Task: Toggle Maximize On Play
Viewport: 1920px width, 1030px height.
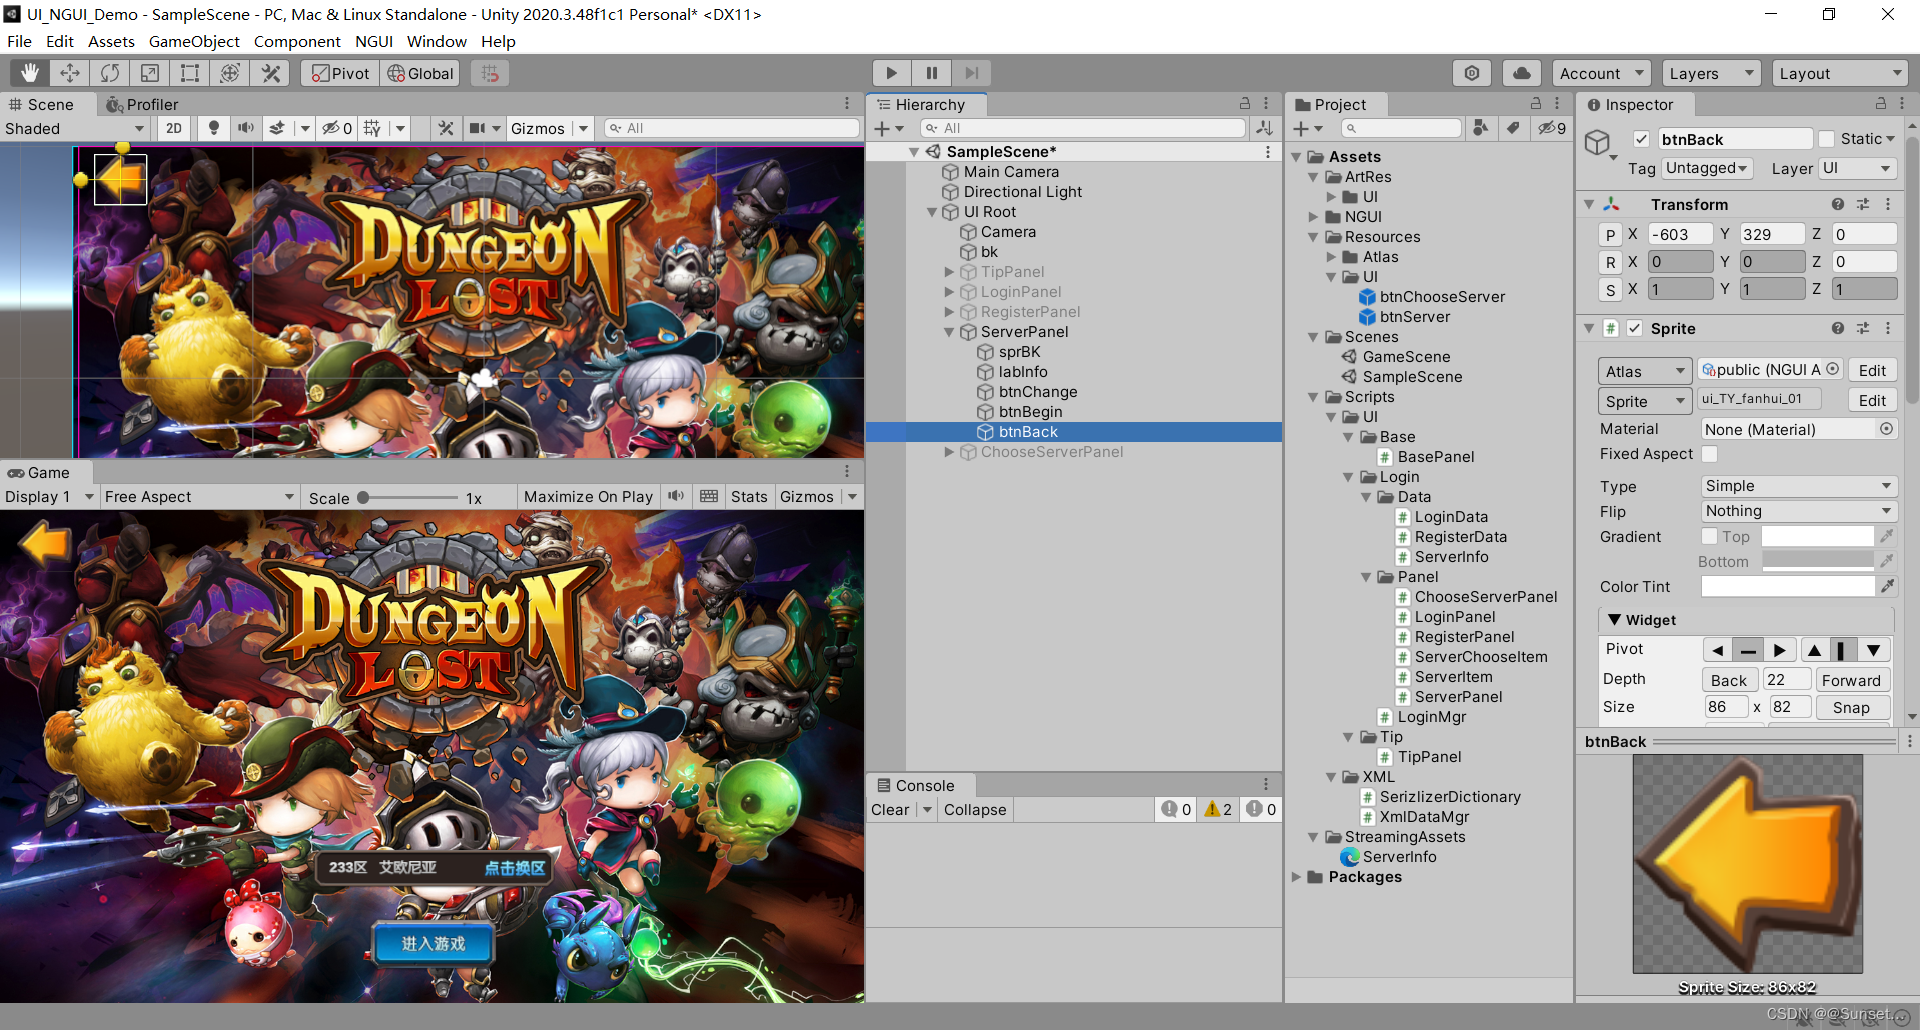Action: 588,497
